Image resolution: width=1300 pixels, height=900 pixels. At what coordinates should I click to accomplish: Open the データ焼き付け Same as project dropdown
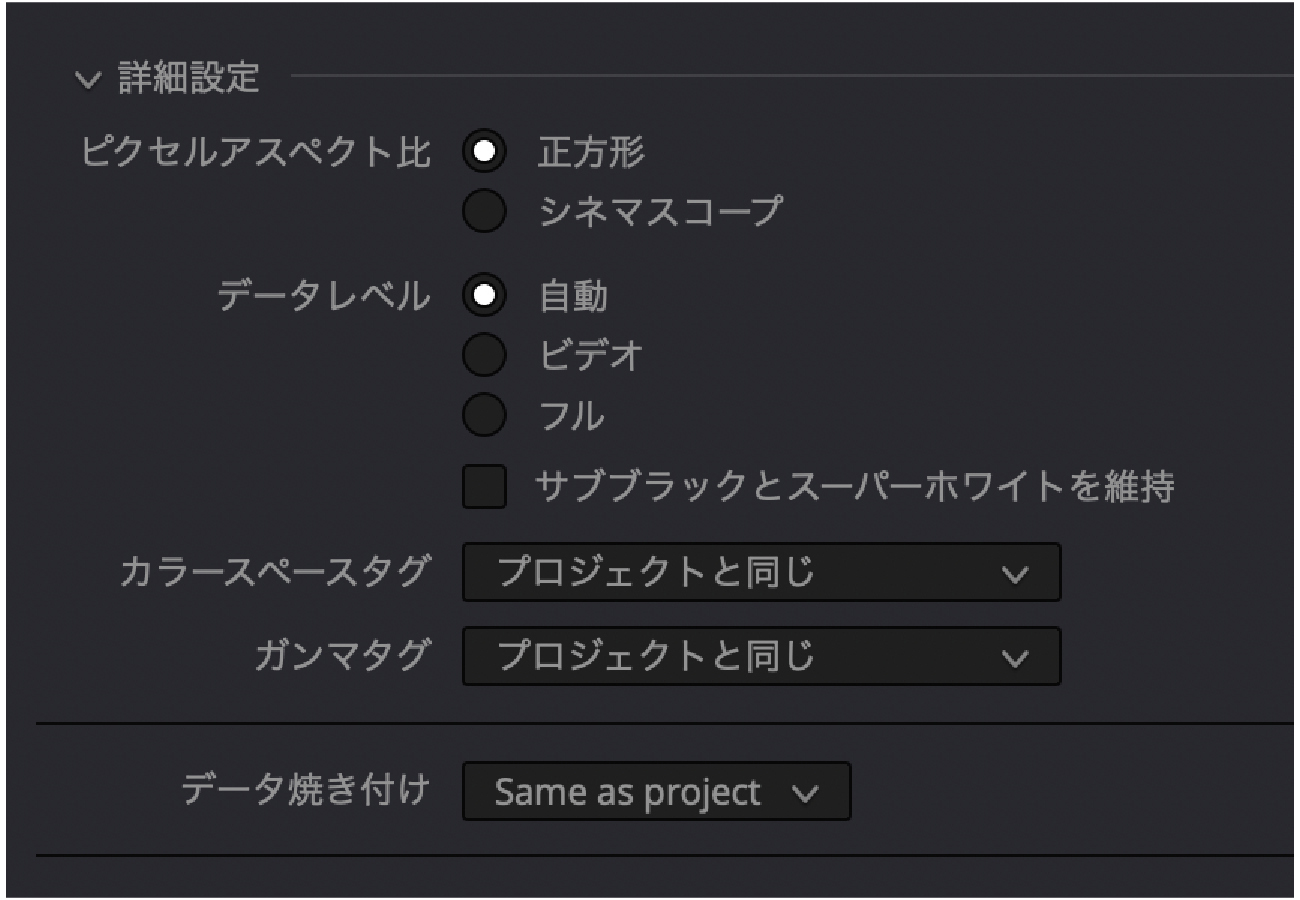pos(656,791)
